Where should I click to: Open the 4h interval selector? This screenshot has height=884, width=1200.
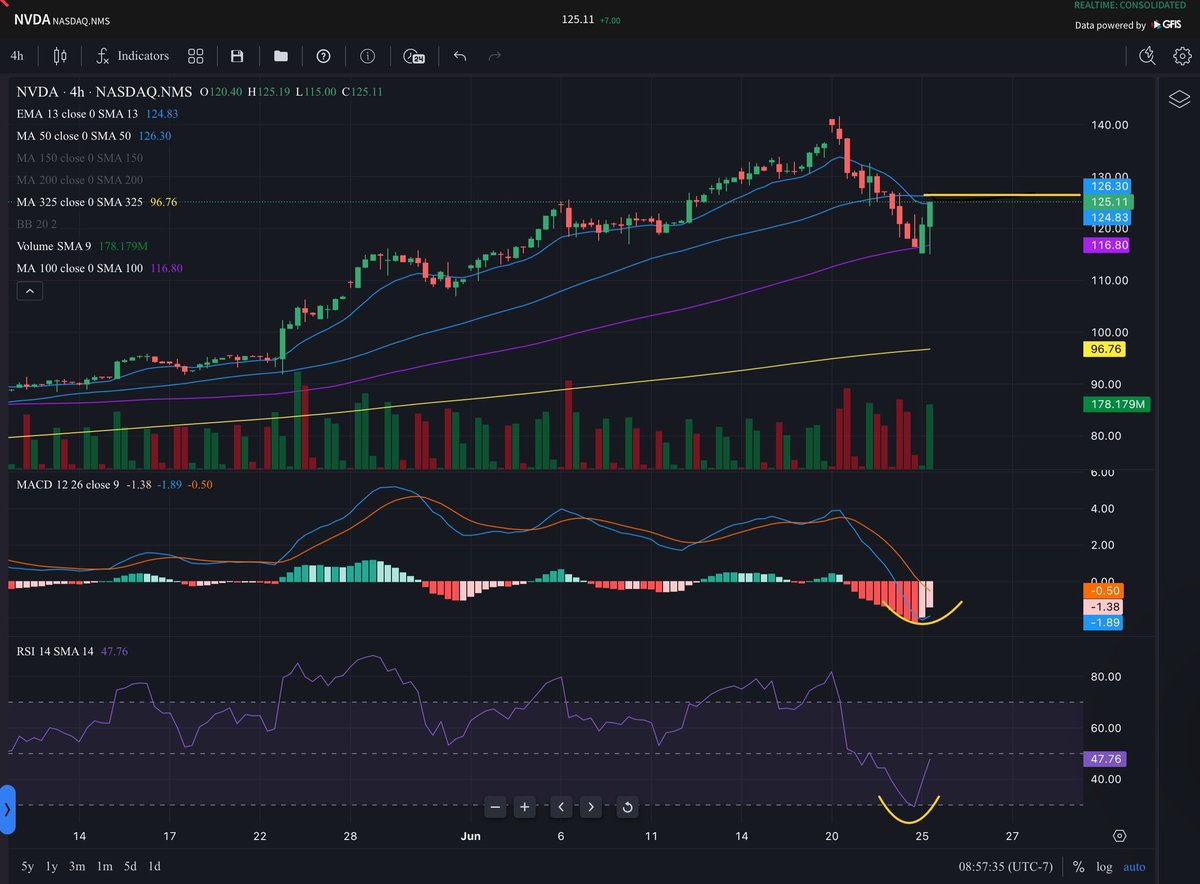pyautogui.click(x=17, y=57)
